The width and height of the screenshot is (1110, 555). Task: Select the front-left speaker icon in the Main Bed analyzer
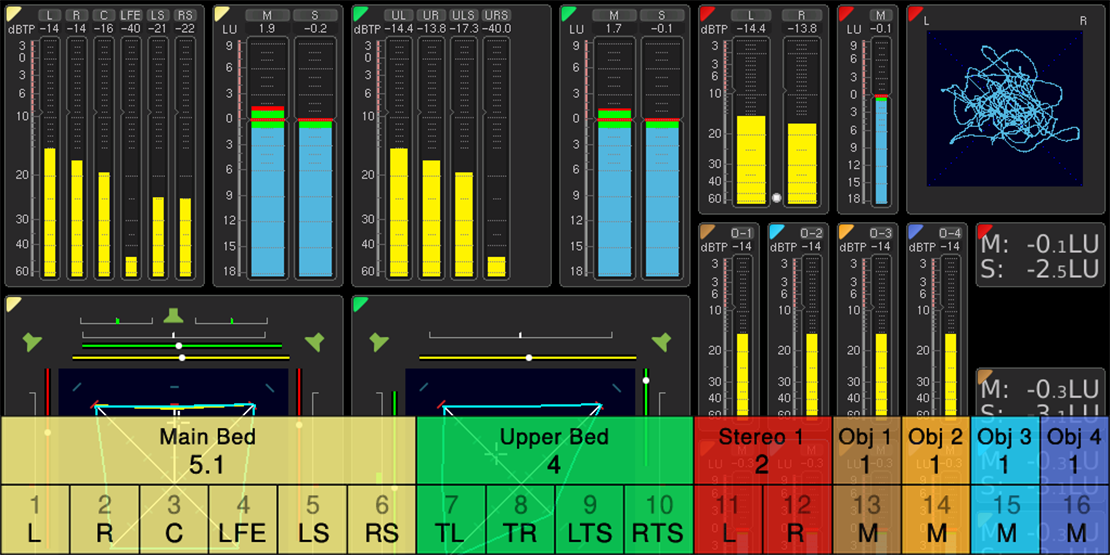click(33, 342)
